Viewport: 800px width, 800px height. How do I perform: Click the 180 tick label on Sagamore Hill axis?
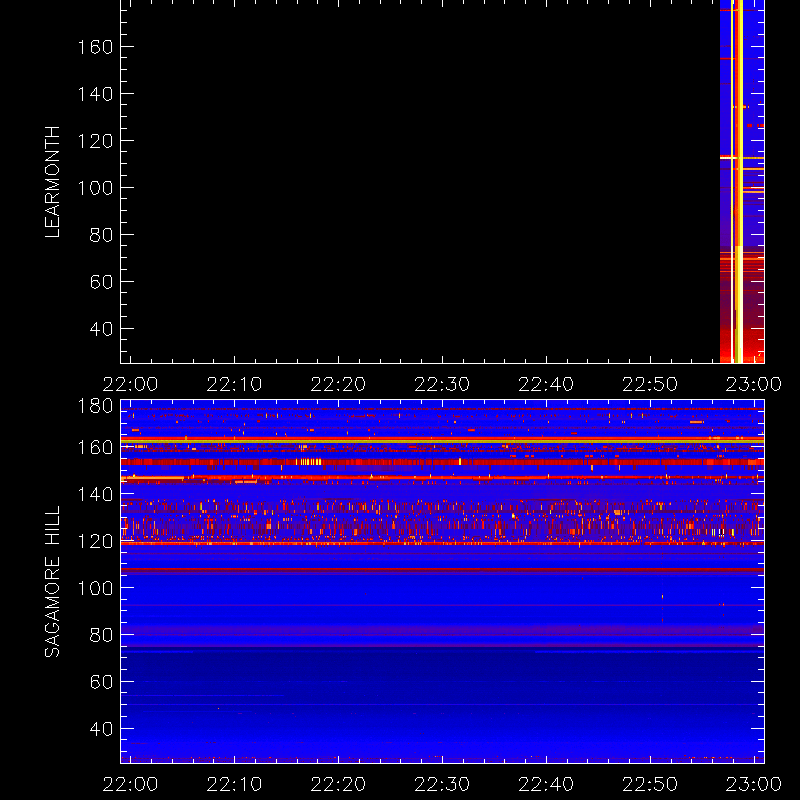(95, 406)
